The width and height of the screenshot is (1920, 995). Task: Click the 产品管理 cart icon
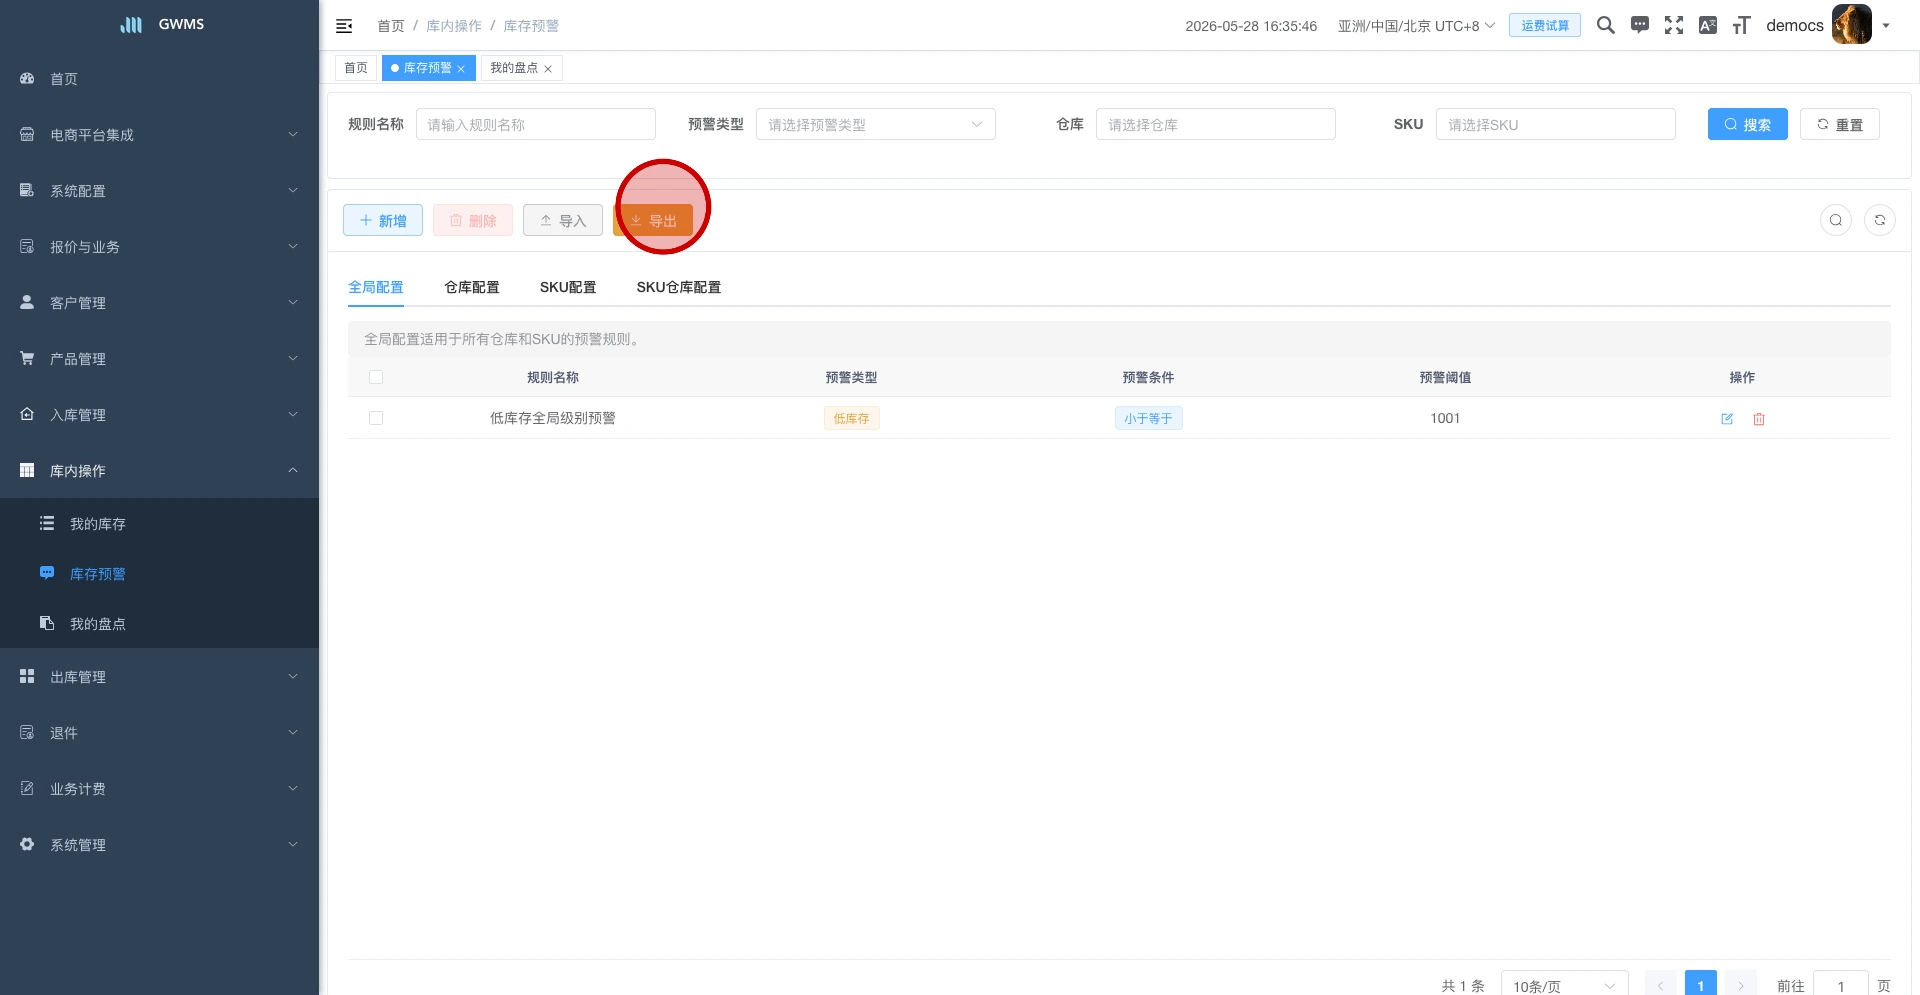click(x=27, y=358)
